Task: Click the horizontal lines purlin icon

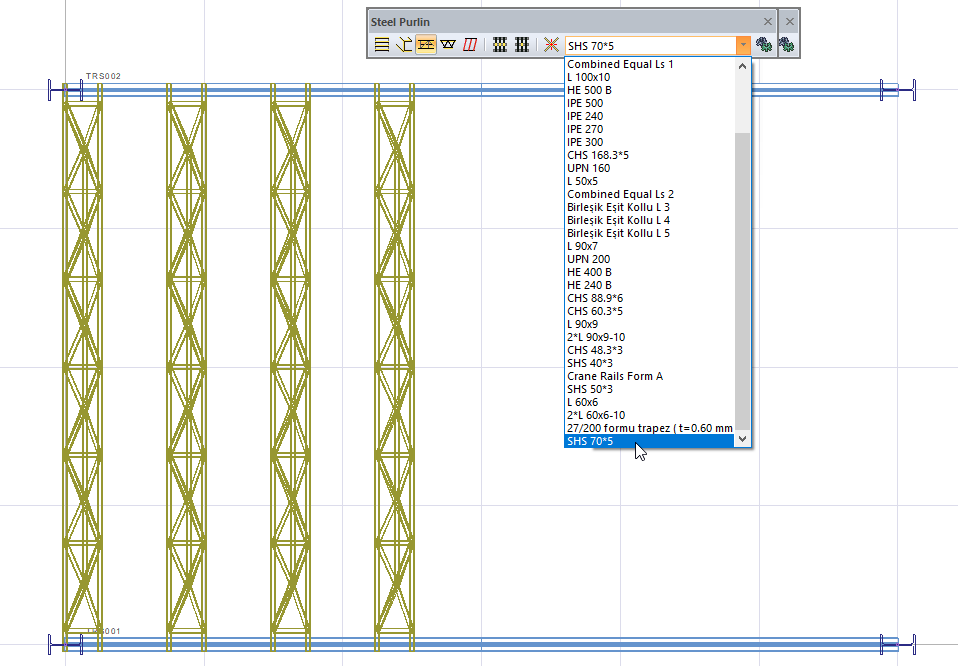Action: pos(381,45)
